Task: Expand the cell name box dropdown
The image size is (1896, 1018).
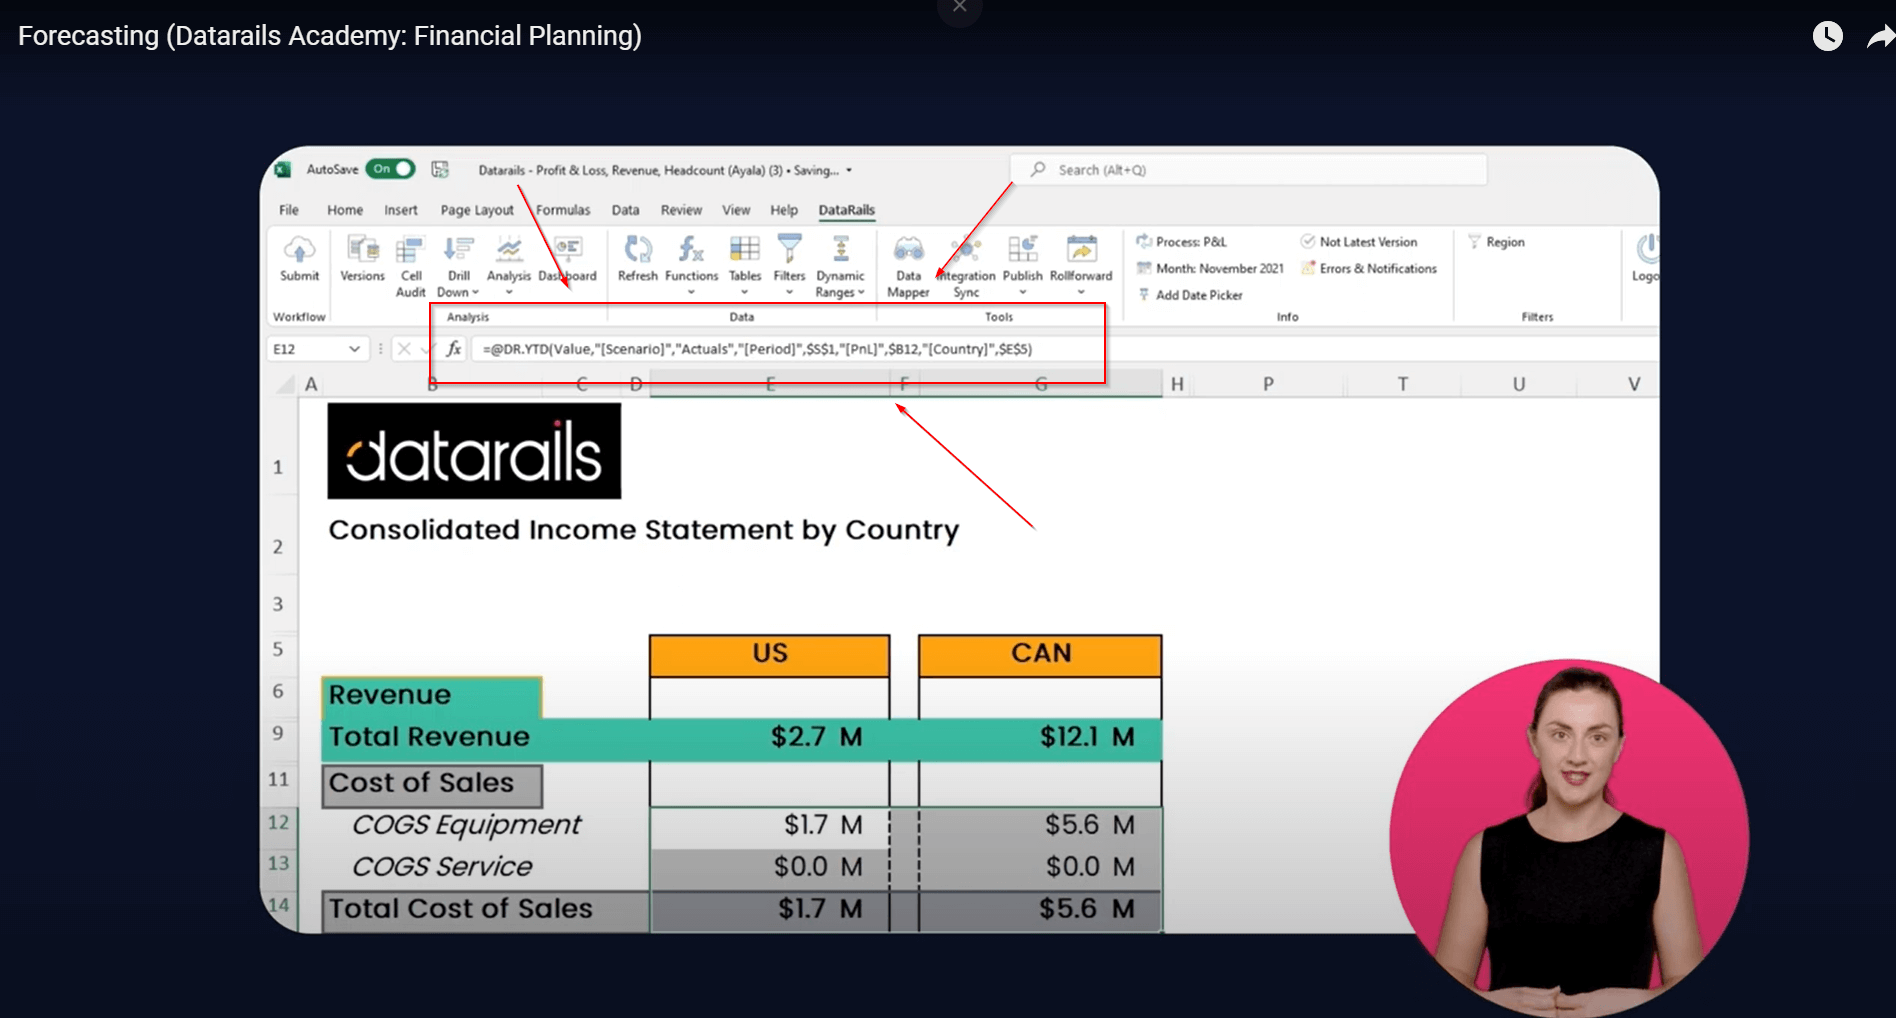Action: point(354,349)
